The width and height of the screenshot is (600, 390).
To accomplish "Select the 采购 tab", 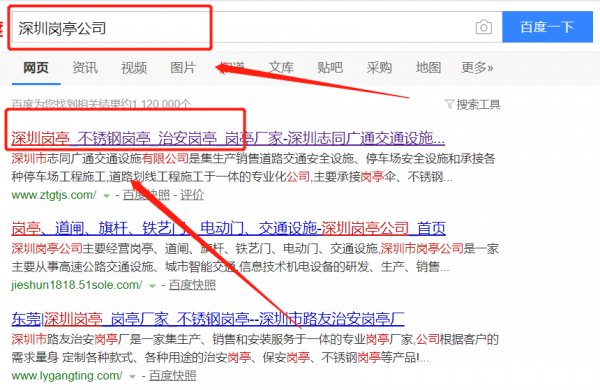I will coord(379,68).
